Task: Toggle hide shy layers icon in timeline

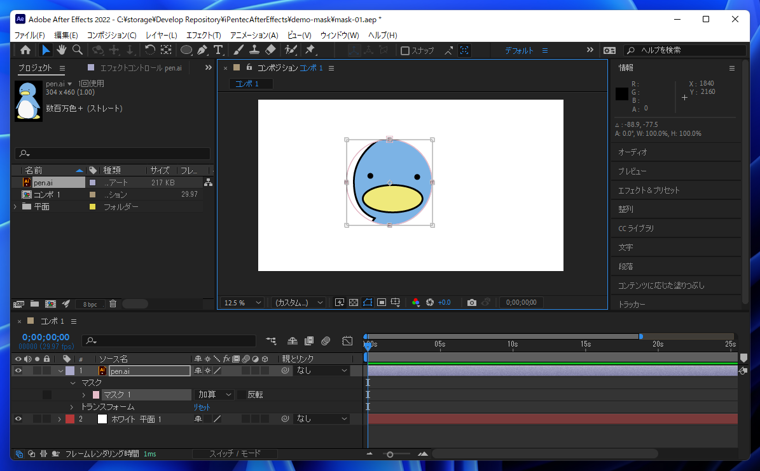Action: coord(292,341)
